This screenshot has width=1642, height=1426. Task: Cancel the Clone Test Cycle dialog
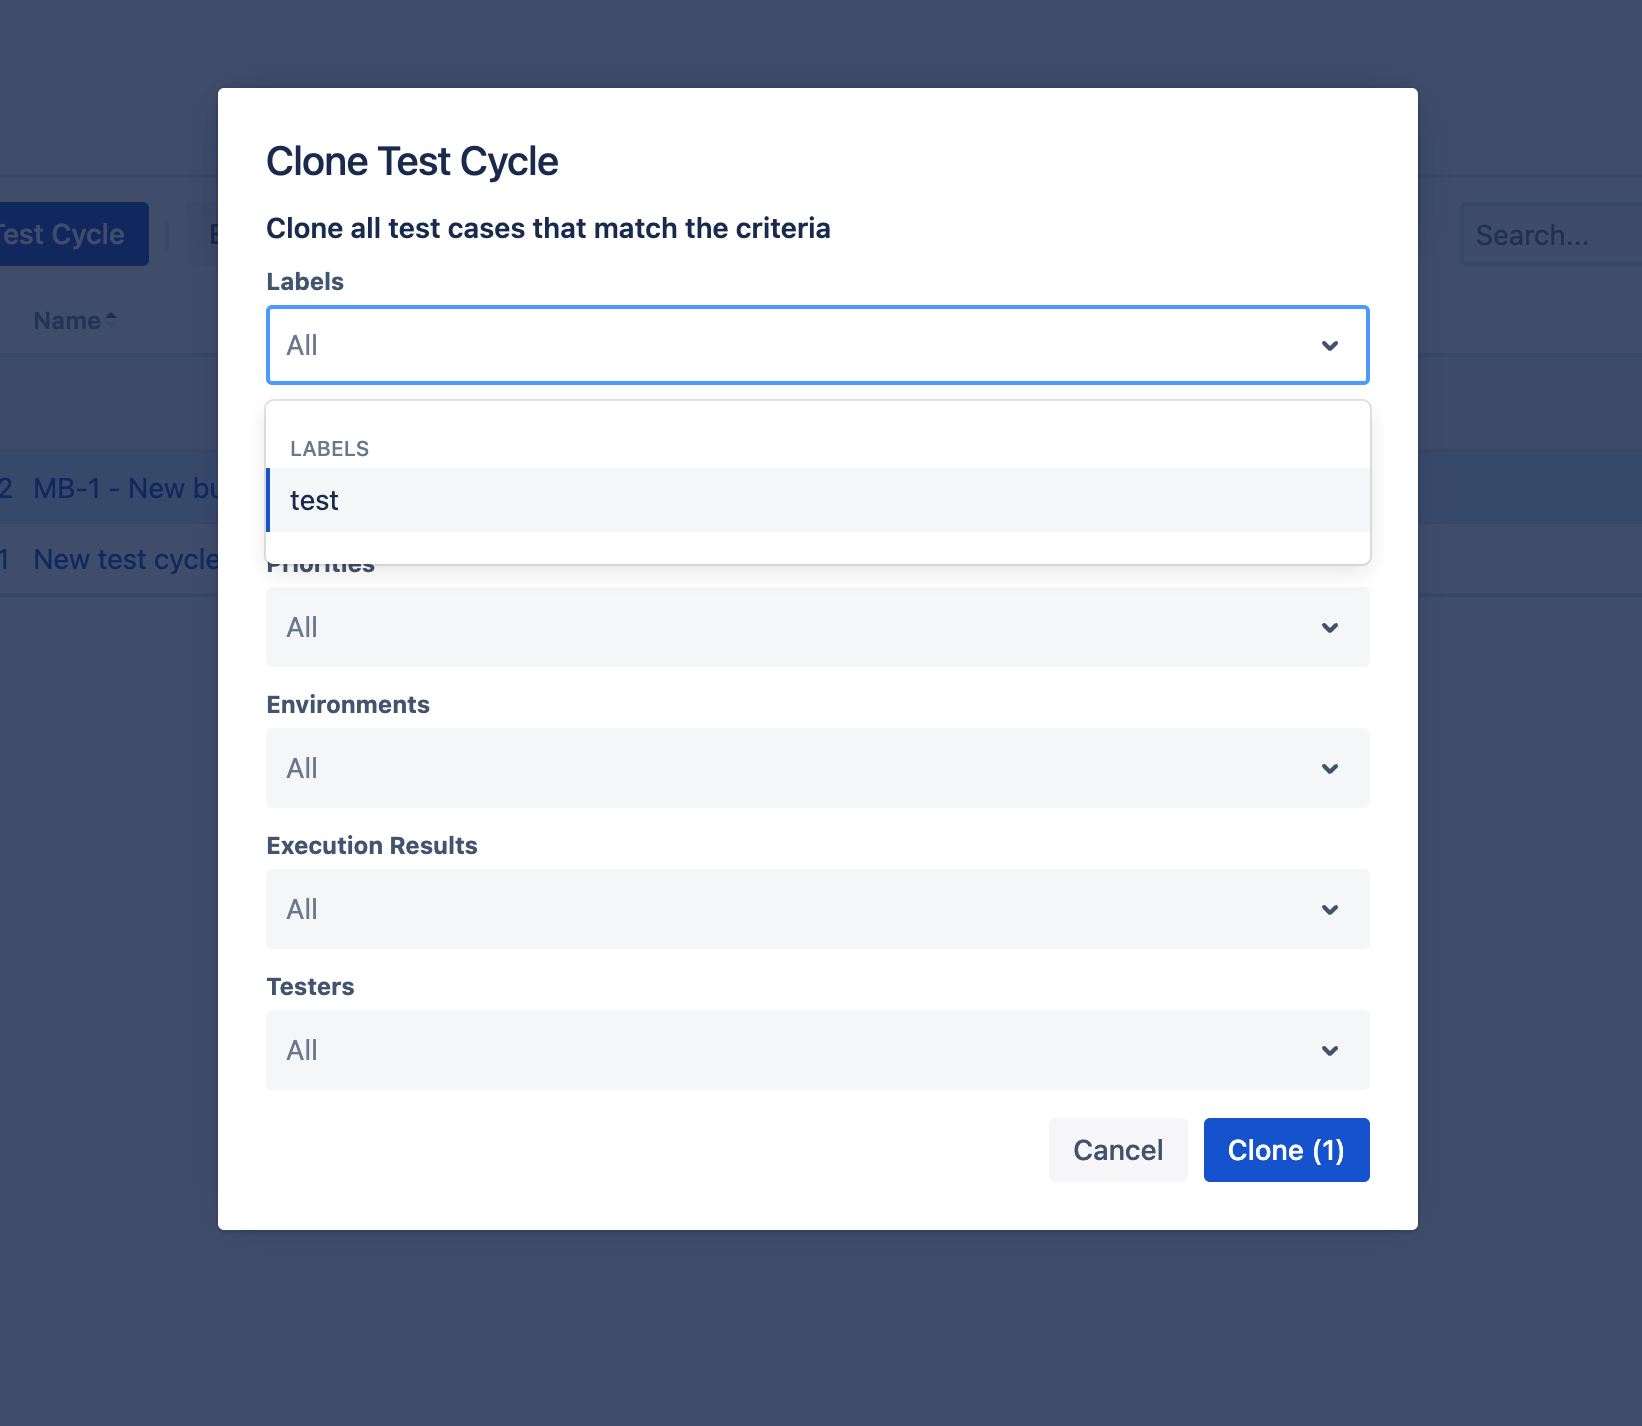1117,1150
